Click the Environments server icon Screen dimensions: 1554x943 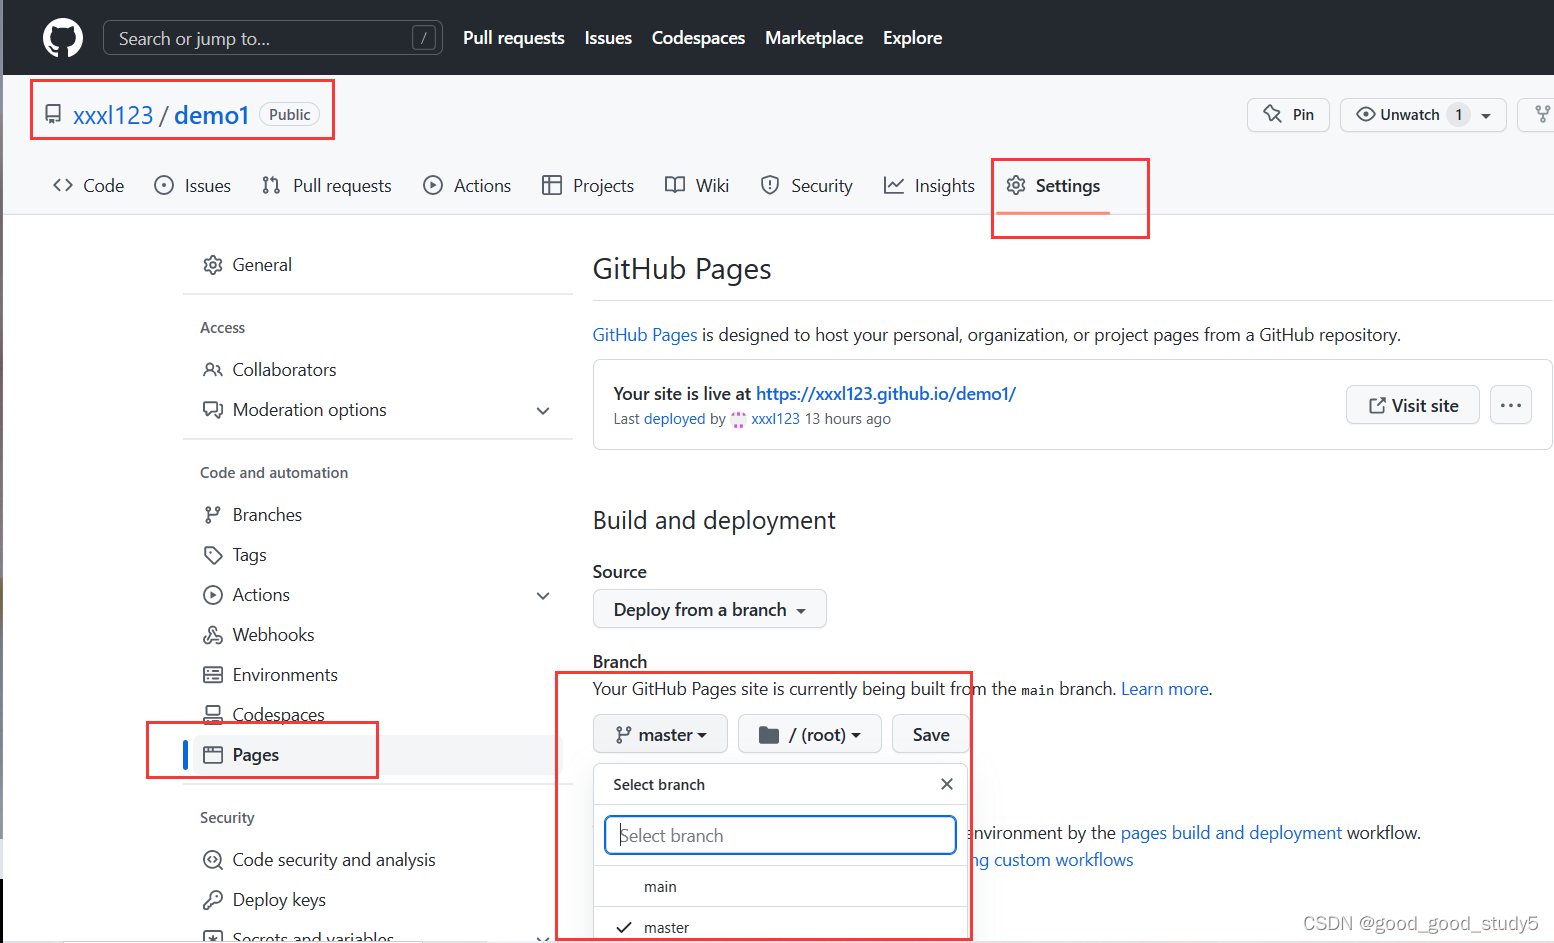pyautogui.click(x=213, y=675)
